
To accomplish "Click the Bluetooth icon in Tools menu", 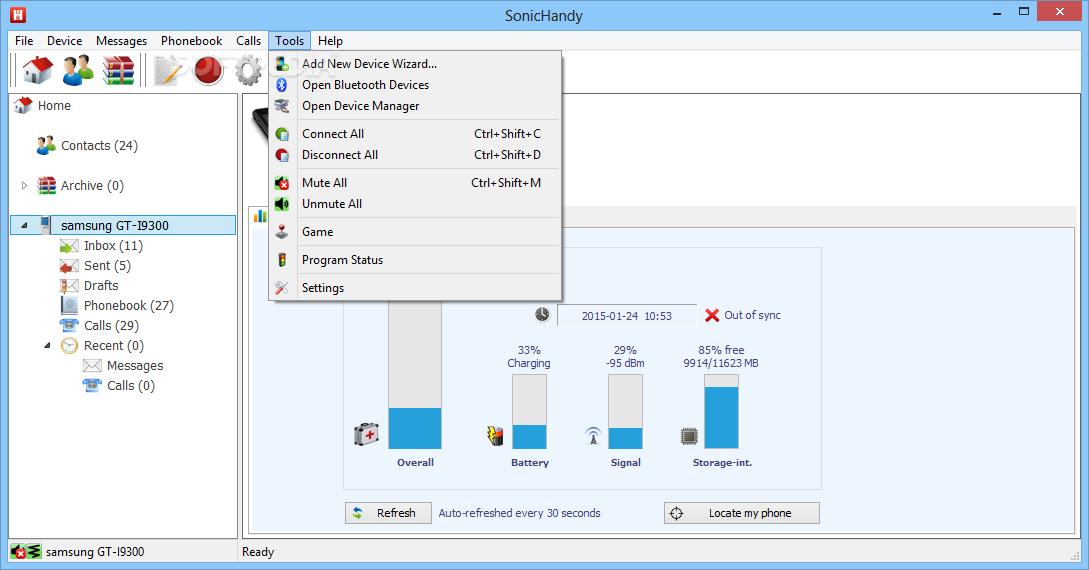I will click(x=282, y=85).
